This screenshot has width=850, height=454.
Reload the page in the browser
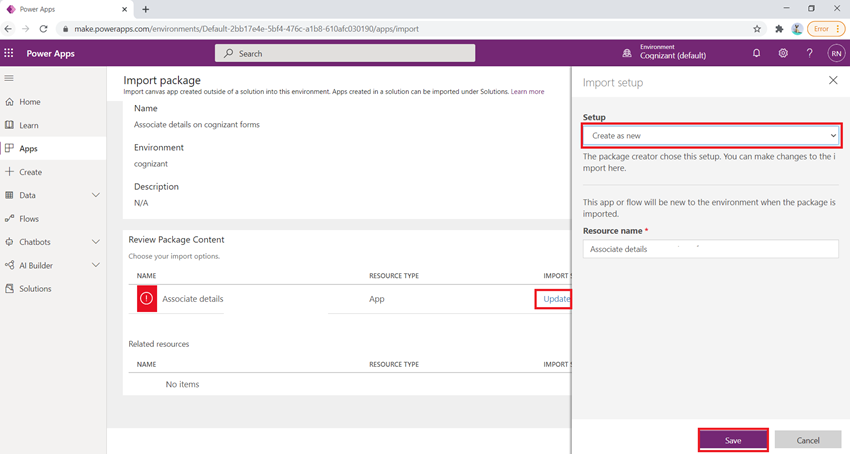[43, 29]
